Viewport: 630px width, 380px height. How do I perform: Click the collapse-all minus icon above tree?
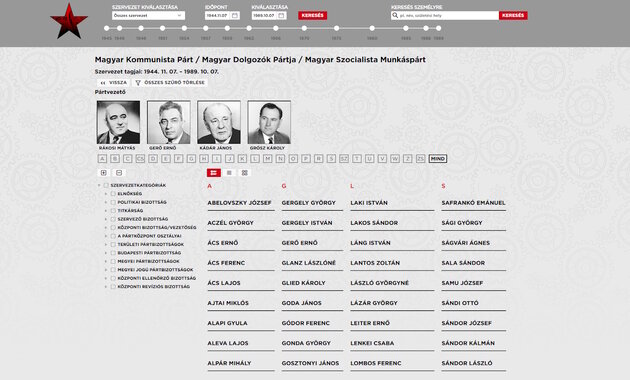(119, 173)
